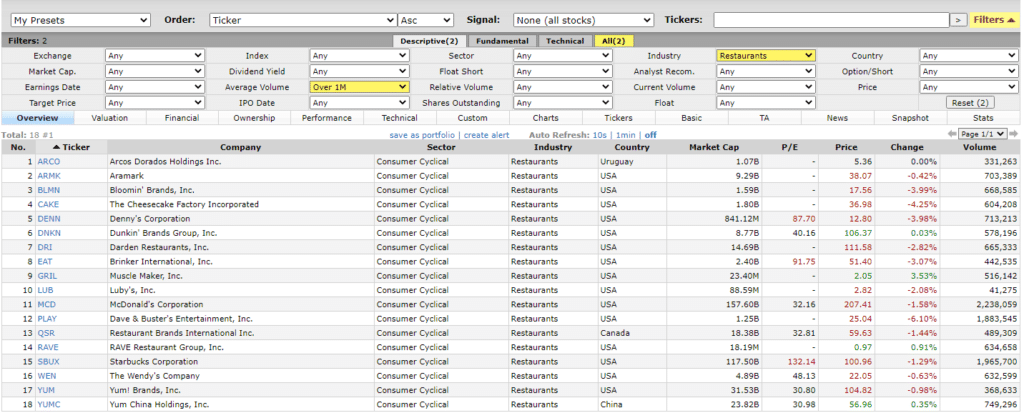Open the Sector filter dropdown
The image size is (1024, 413).
(x=562, y=56)
